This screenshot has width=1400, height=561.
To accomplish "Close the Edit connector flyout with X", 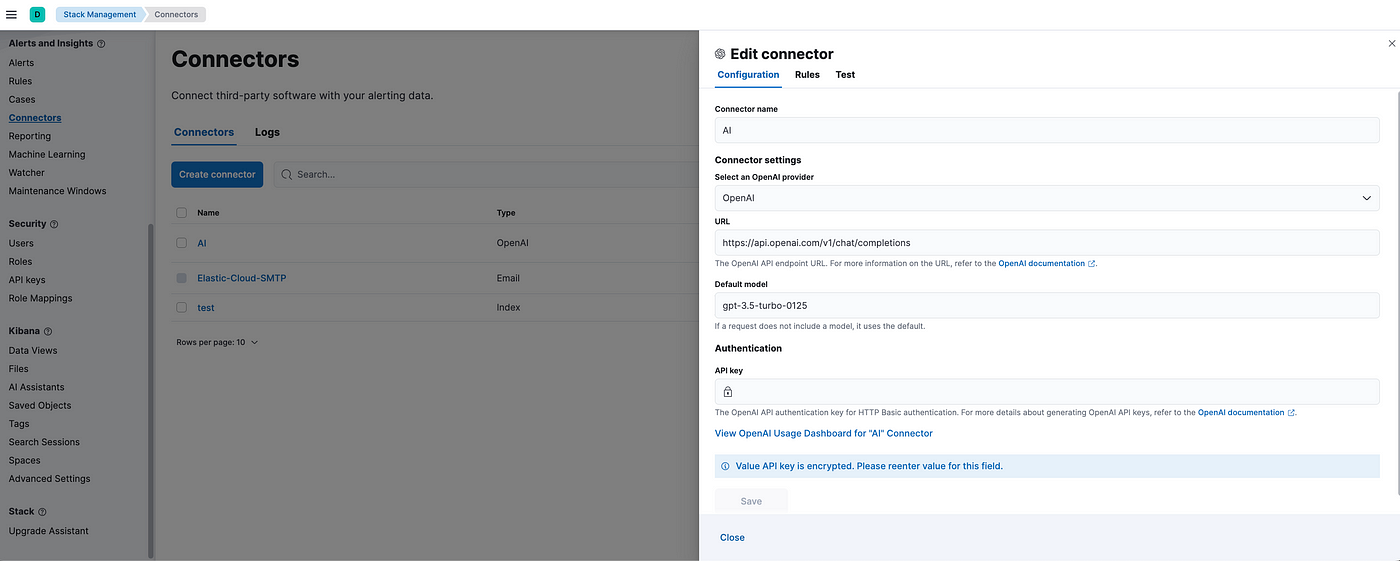I will (x=1391, y=44).
